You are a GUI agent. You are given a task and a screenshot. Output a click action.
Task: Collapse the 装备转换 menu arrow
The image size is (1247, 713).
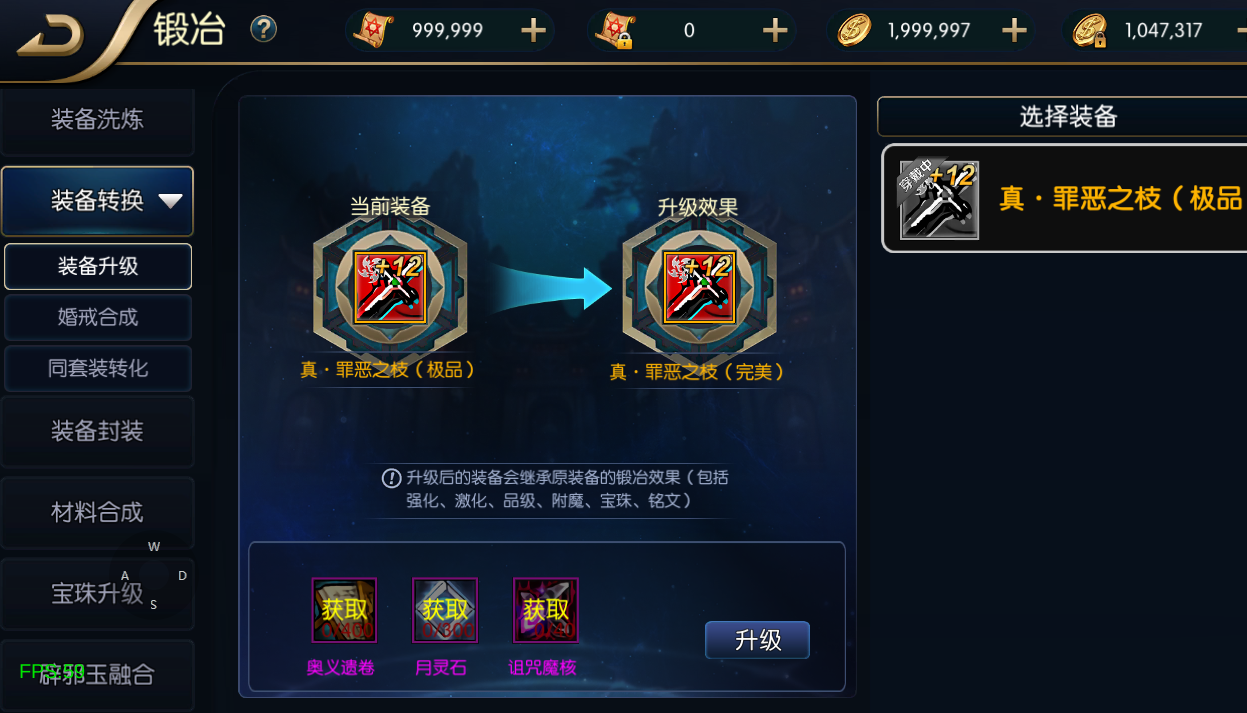pyautogui.click(x=171, y=201)
